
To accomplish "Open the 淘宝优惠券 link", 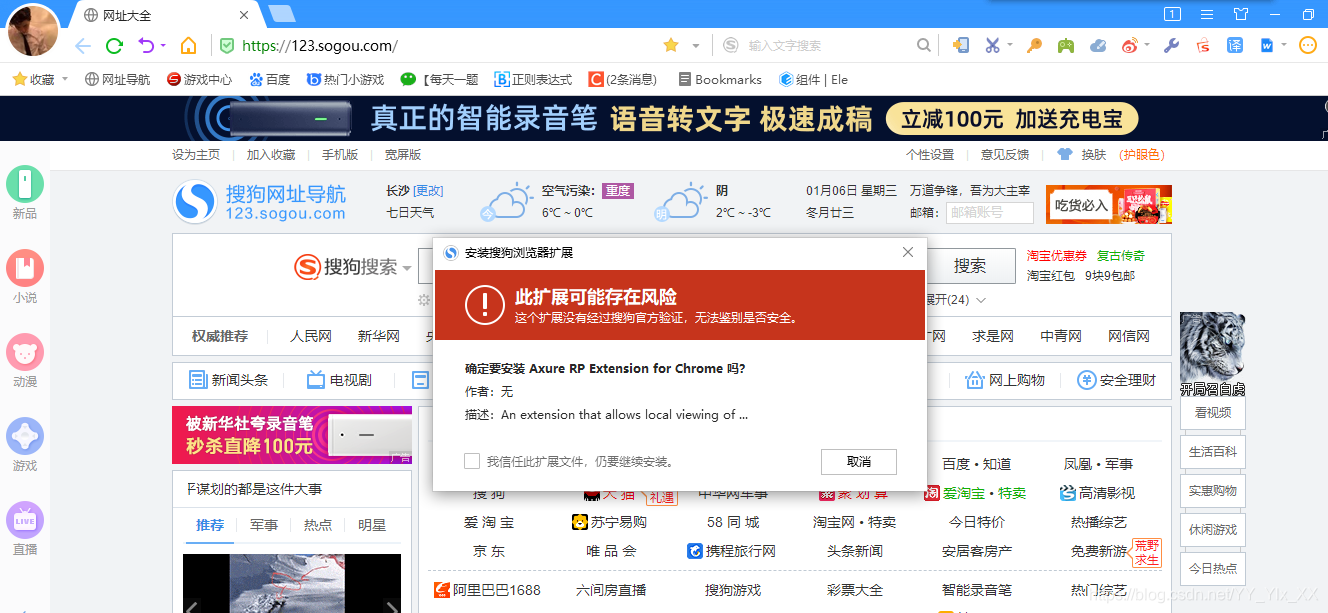I will point(1057,256).
